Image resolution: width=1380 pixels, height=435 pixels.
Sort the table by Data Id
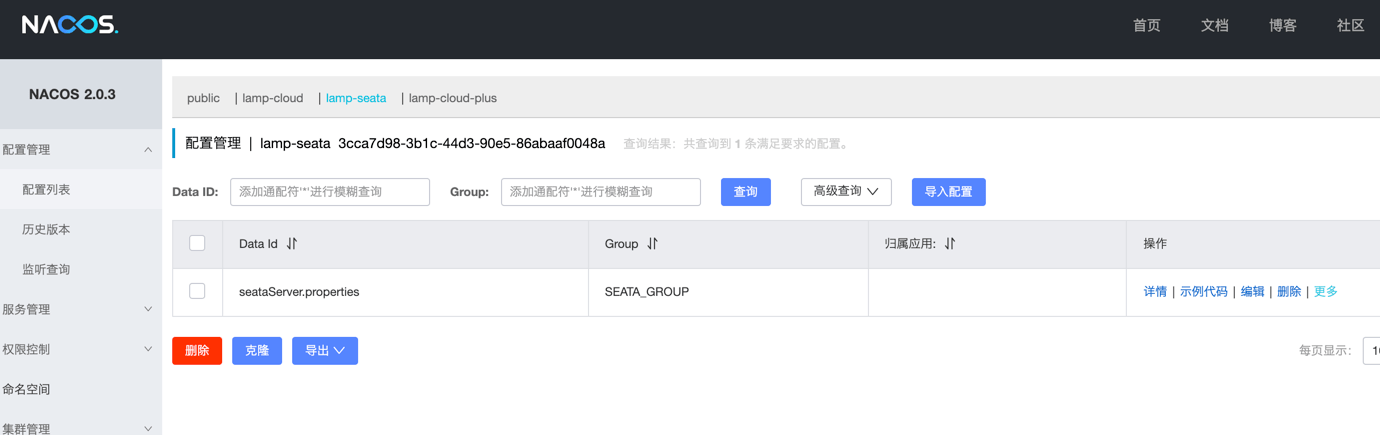tap(292, 244)
